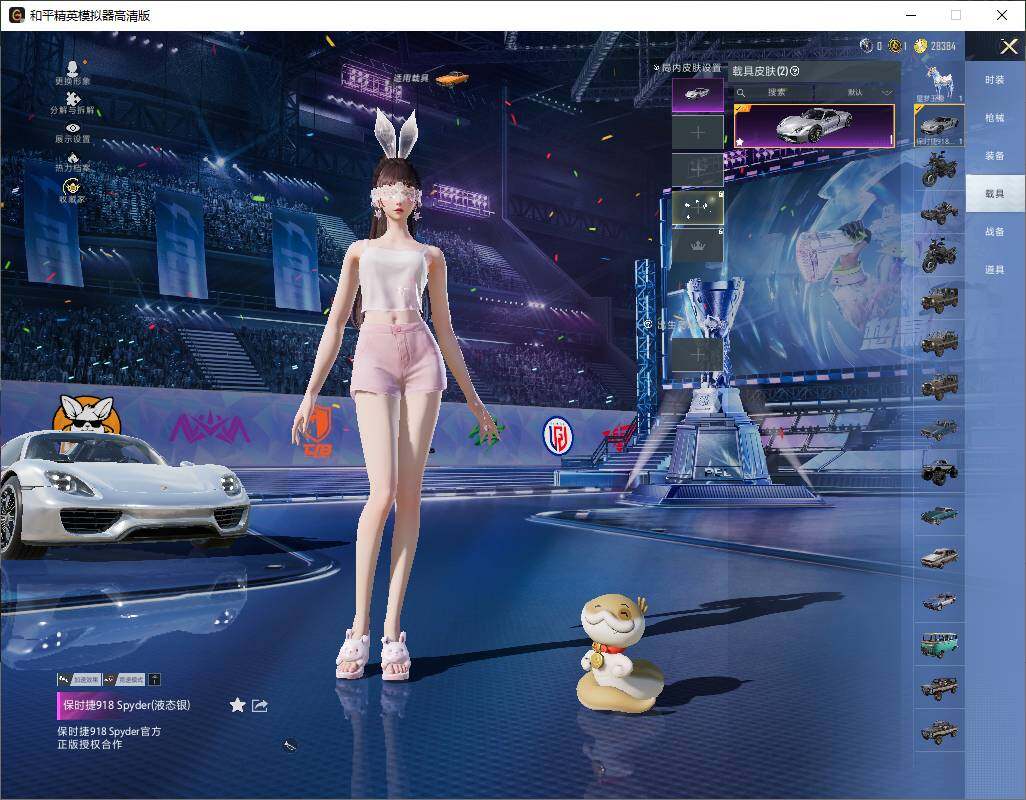The width and height of the screenshot is (1026, 800).
Task: Open 收藏家 collector badge icon
Action: click(x=73, y=186)
